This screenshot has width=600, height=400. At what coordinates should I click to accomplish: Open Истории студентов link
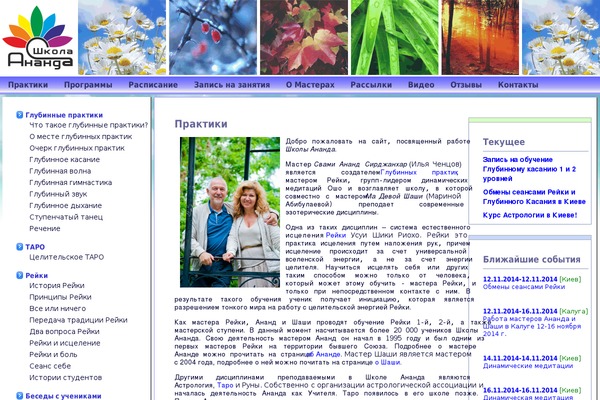[x=65, y=377]
